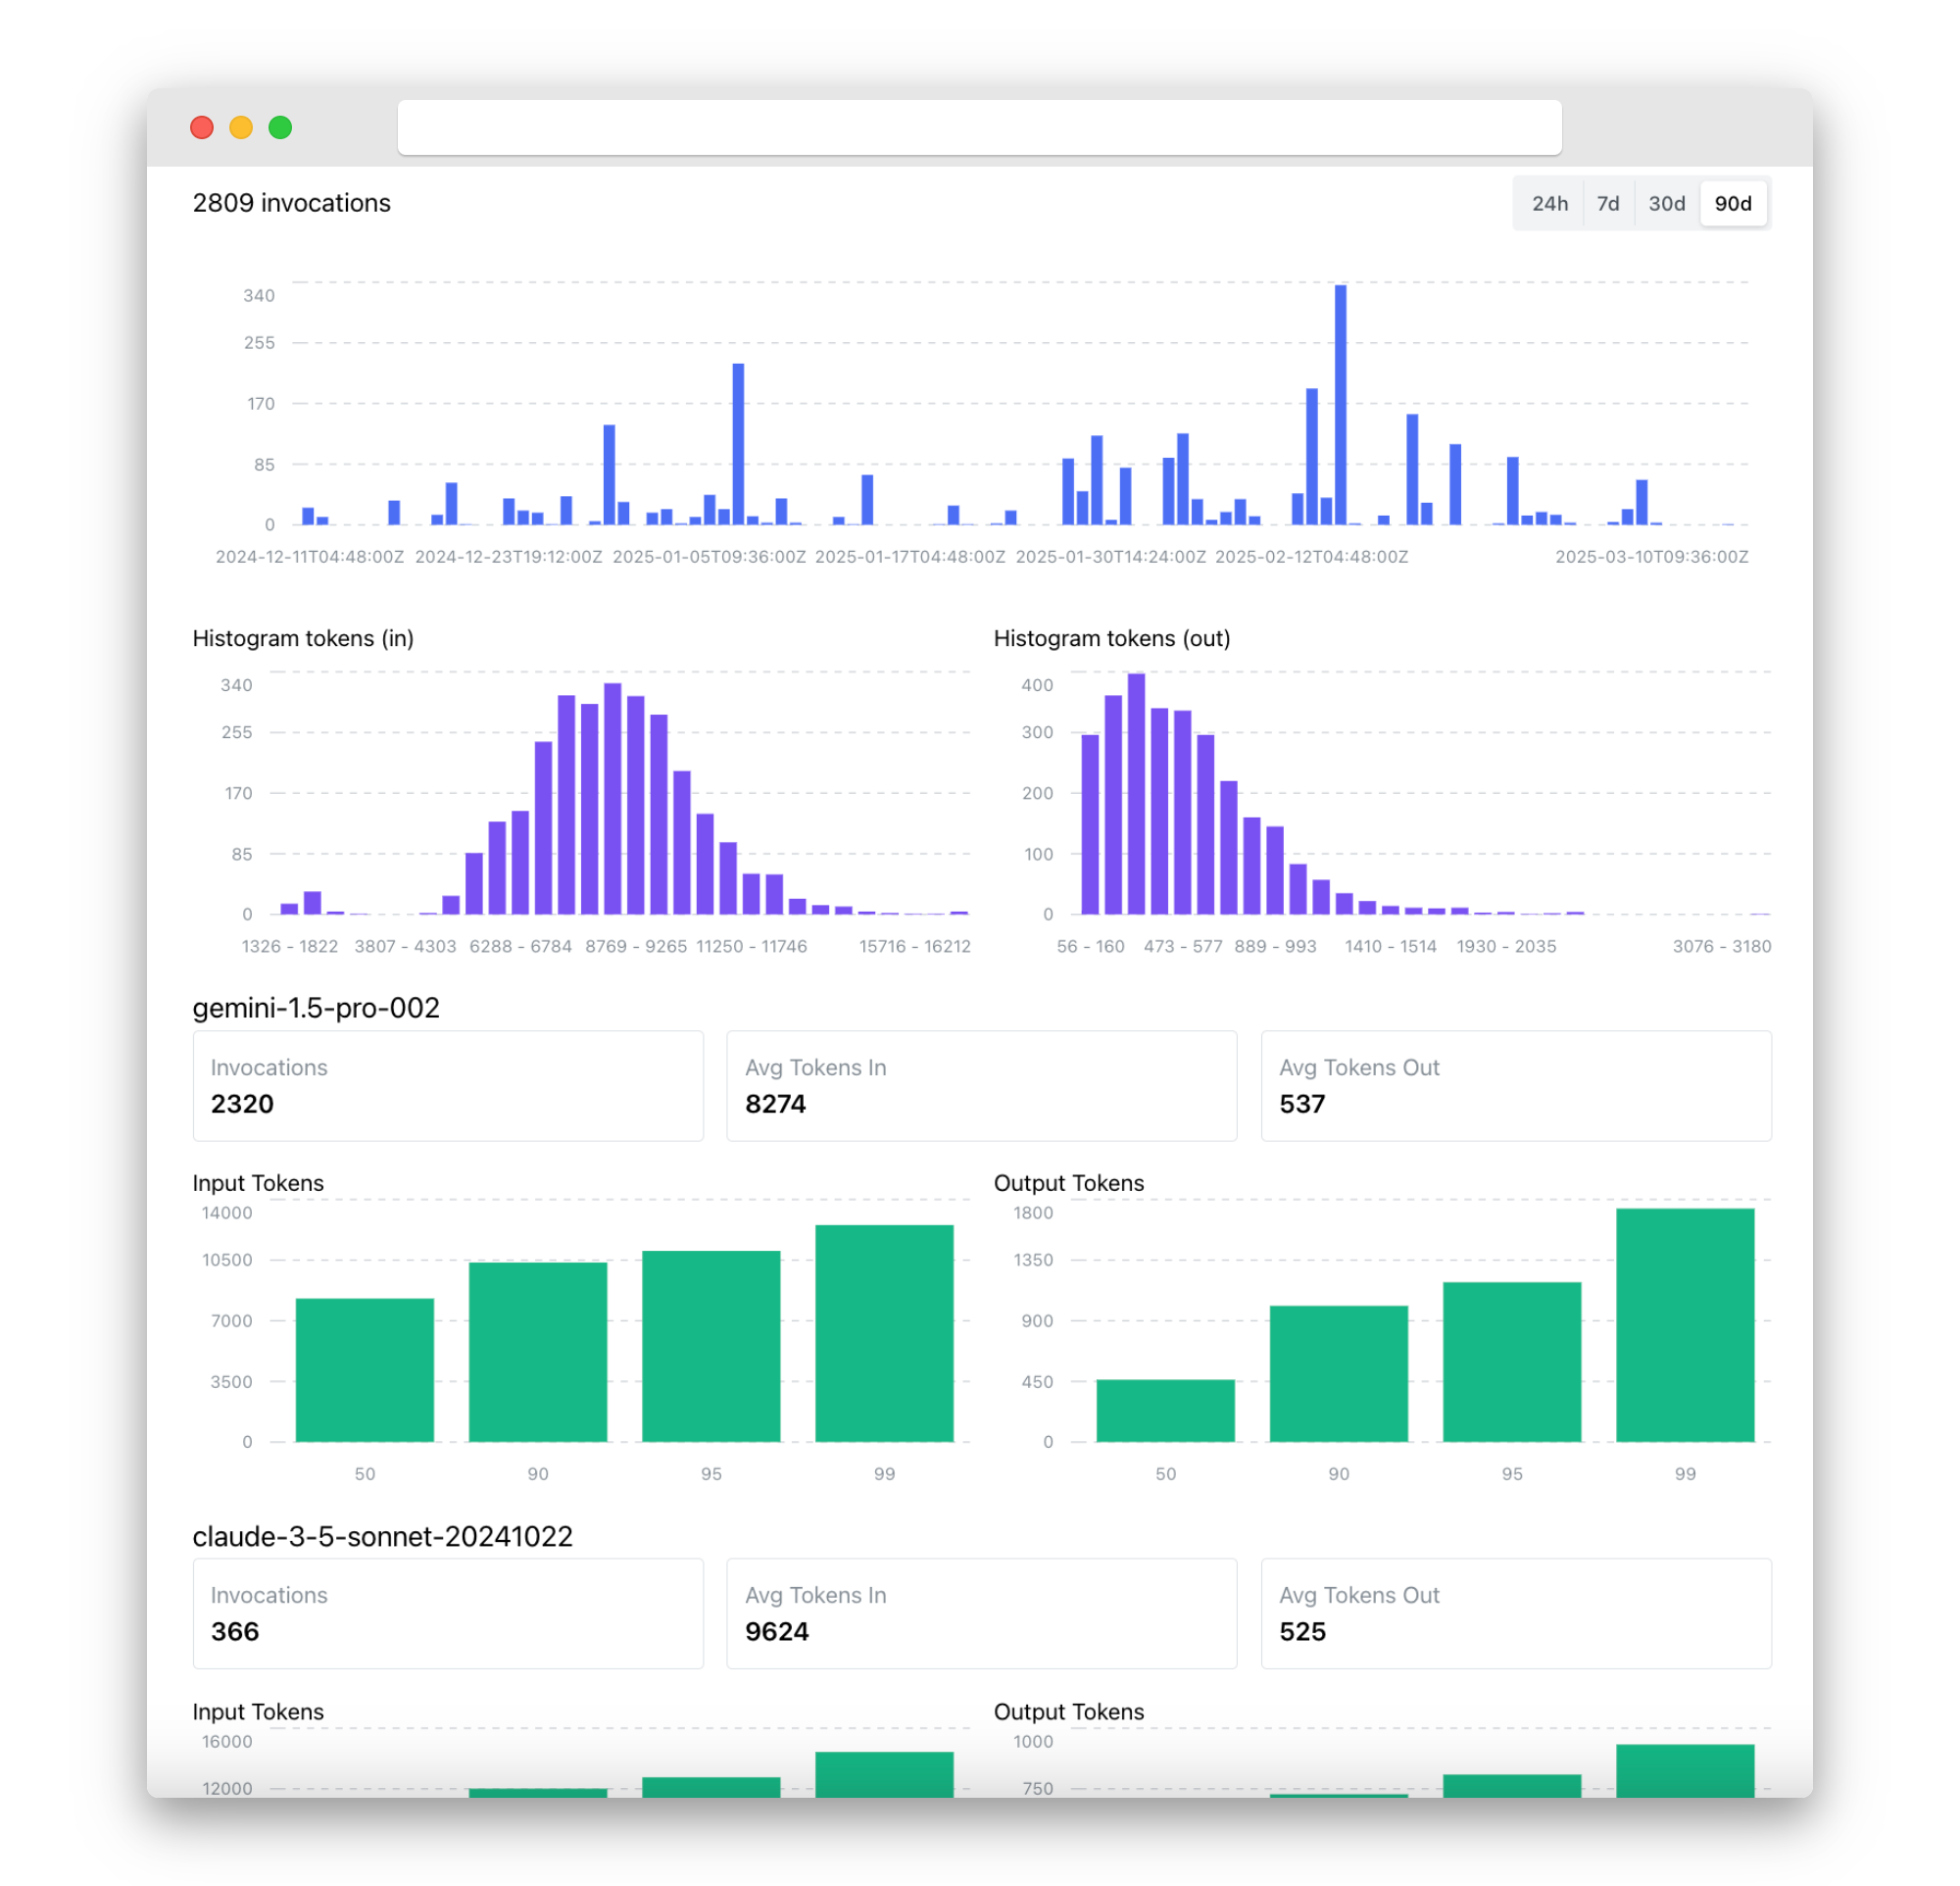Click the gemini Output Tokens percentile 99 bar
Viewport: 1960px width, 1886px height.
click(1685, 1325)
